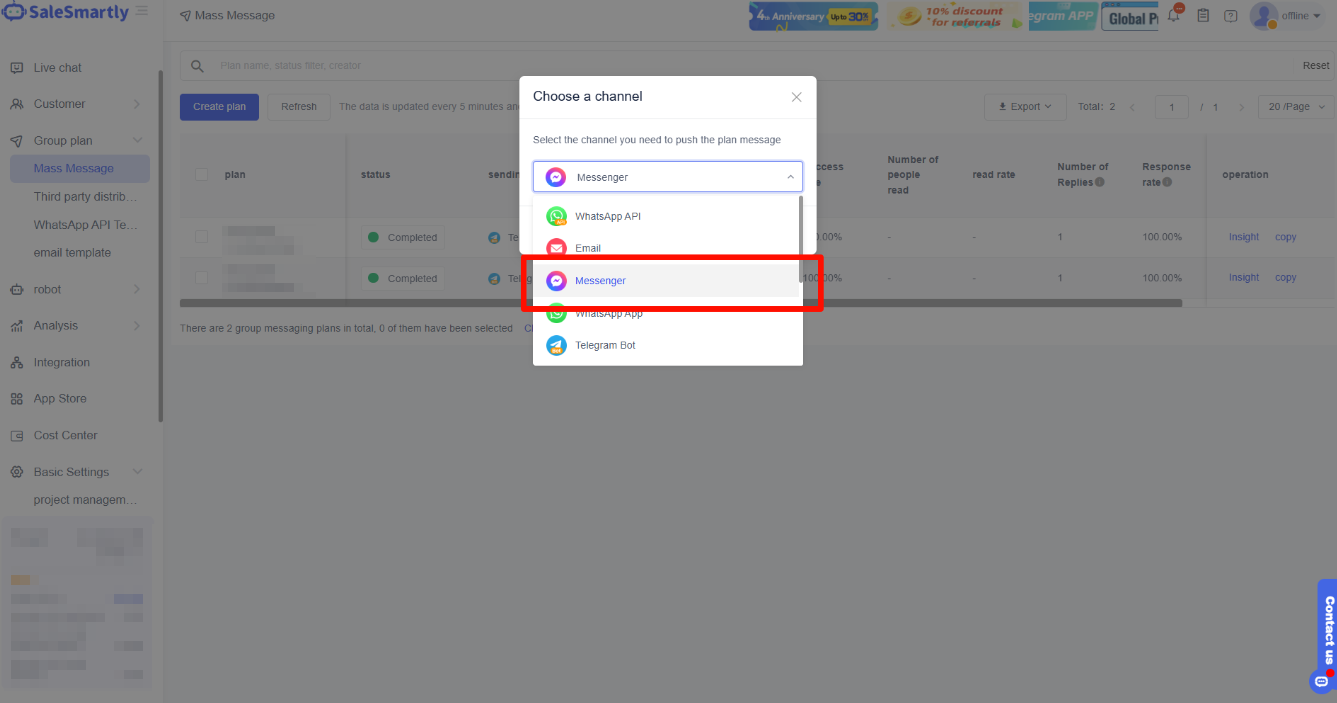Click the Number of people read header
The height and width of the screenshot is (703, 1337).
tap(913, 175)
